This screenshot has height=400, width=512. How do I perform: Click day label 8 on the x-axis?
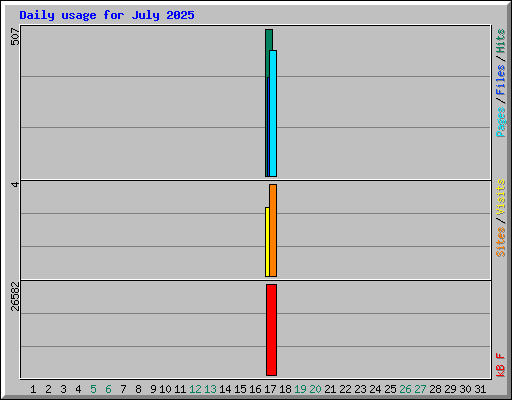point(138,389)
